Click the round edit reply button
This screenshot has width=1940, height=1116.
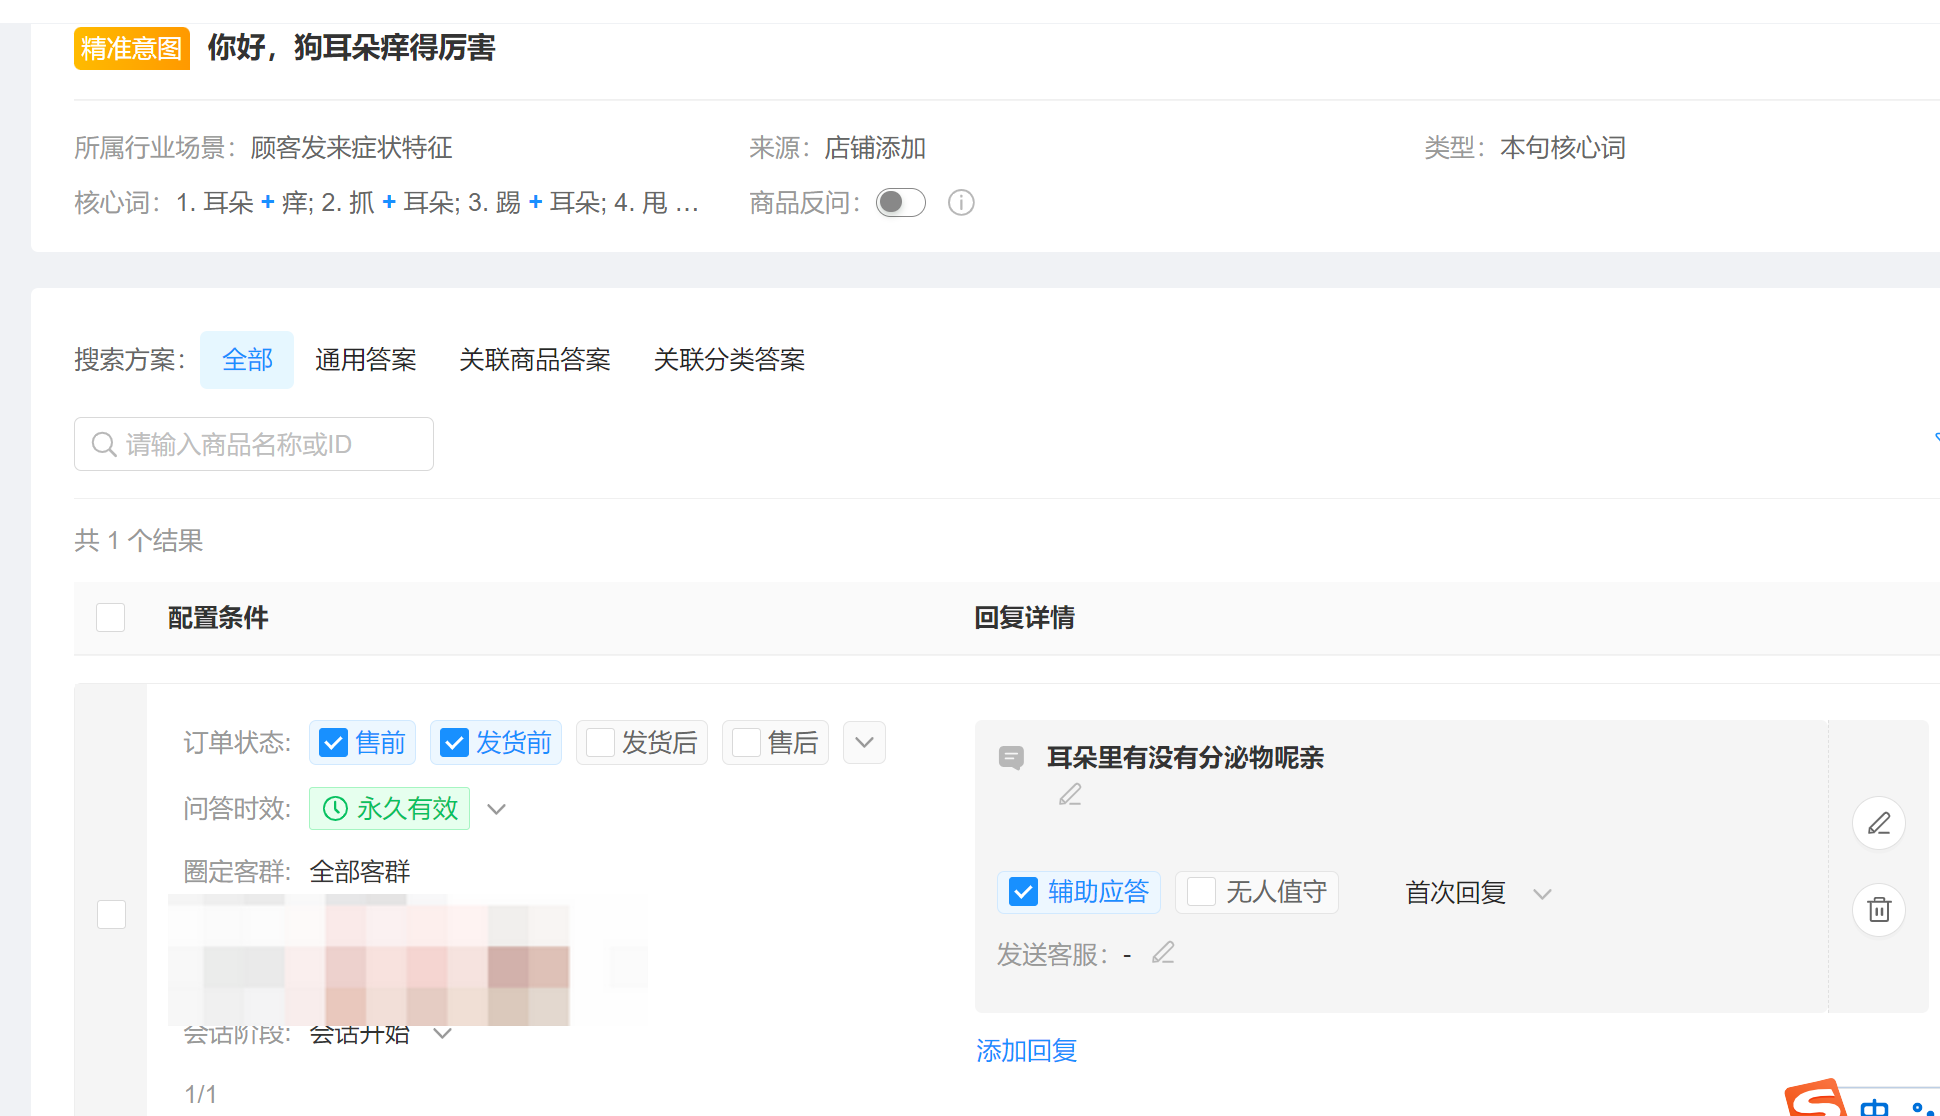click(1879, 823)
